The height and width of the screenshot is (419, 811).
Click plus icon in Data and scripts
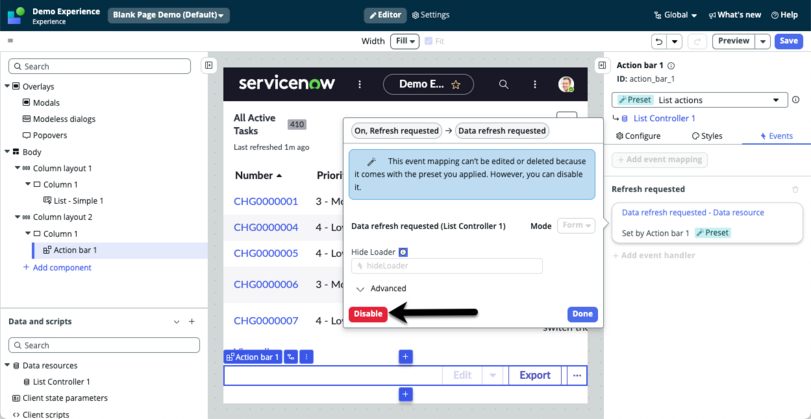pos(191,322)
